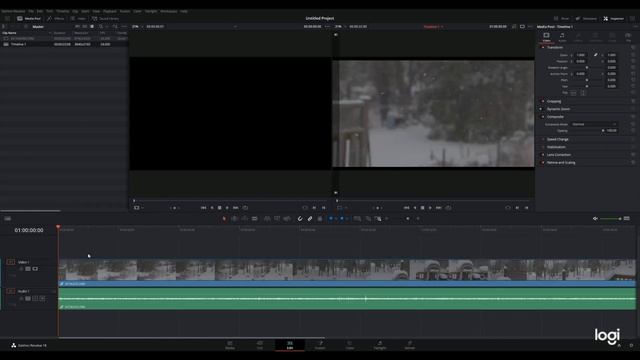Click the blue Marker icon
The width and height of the screenshot is (640, 360).
point(342,219)
